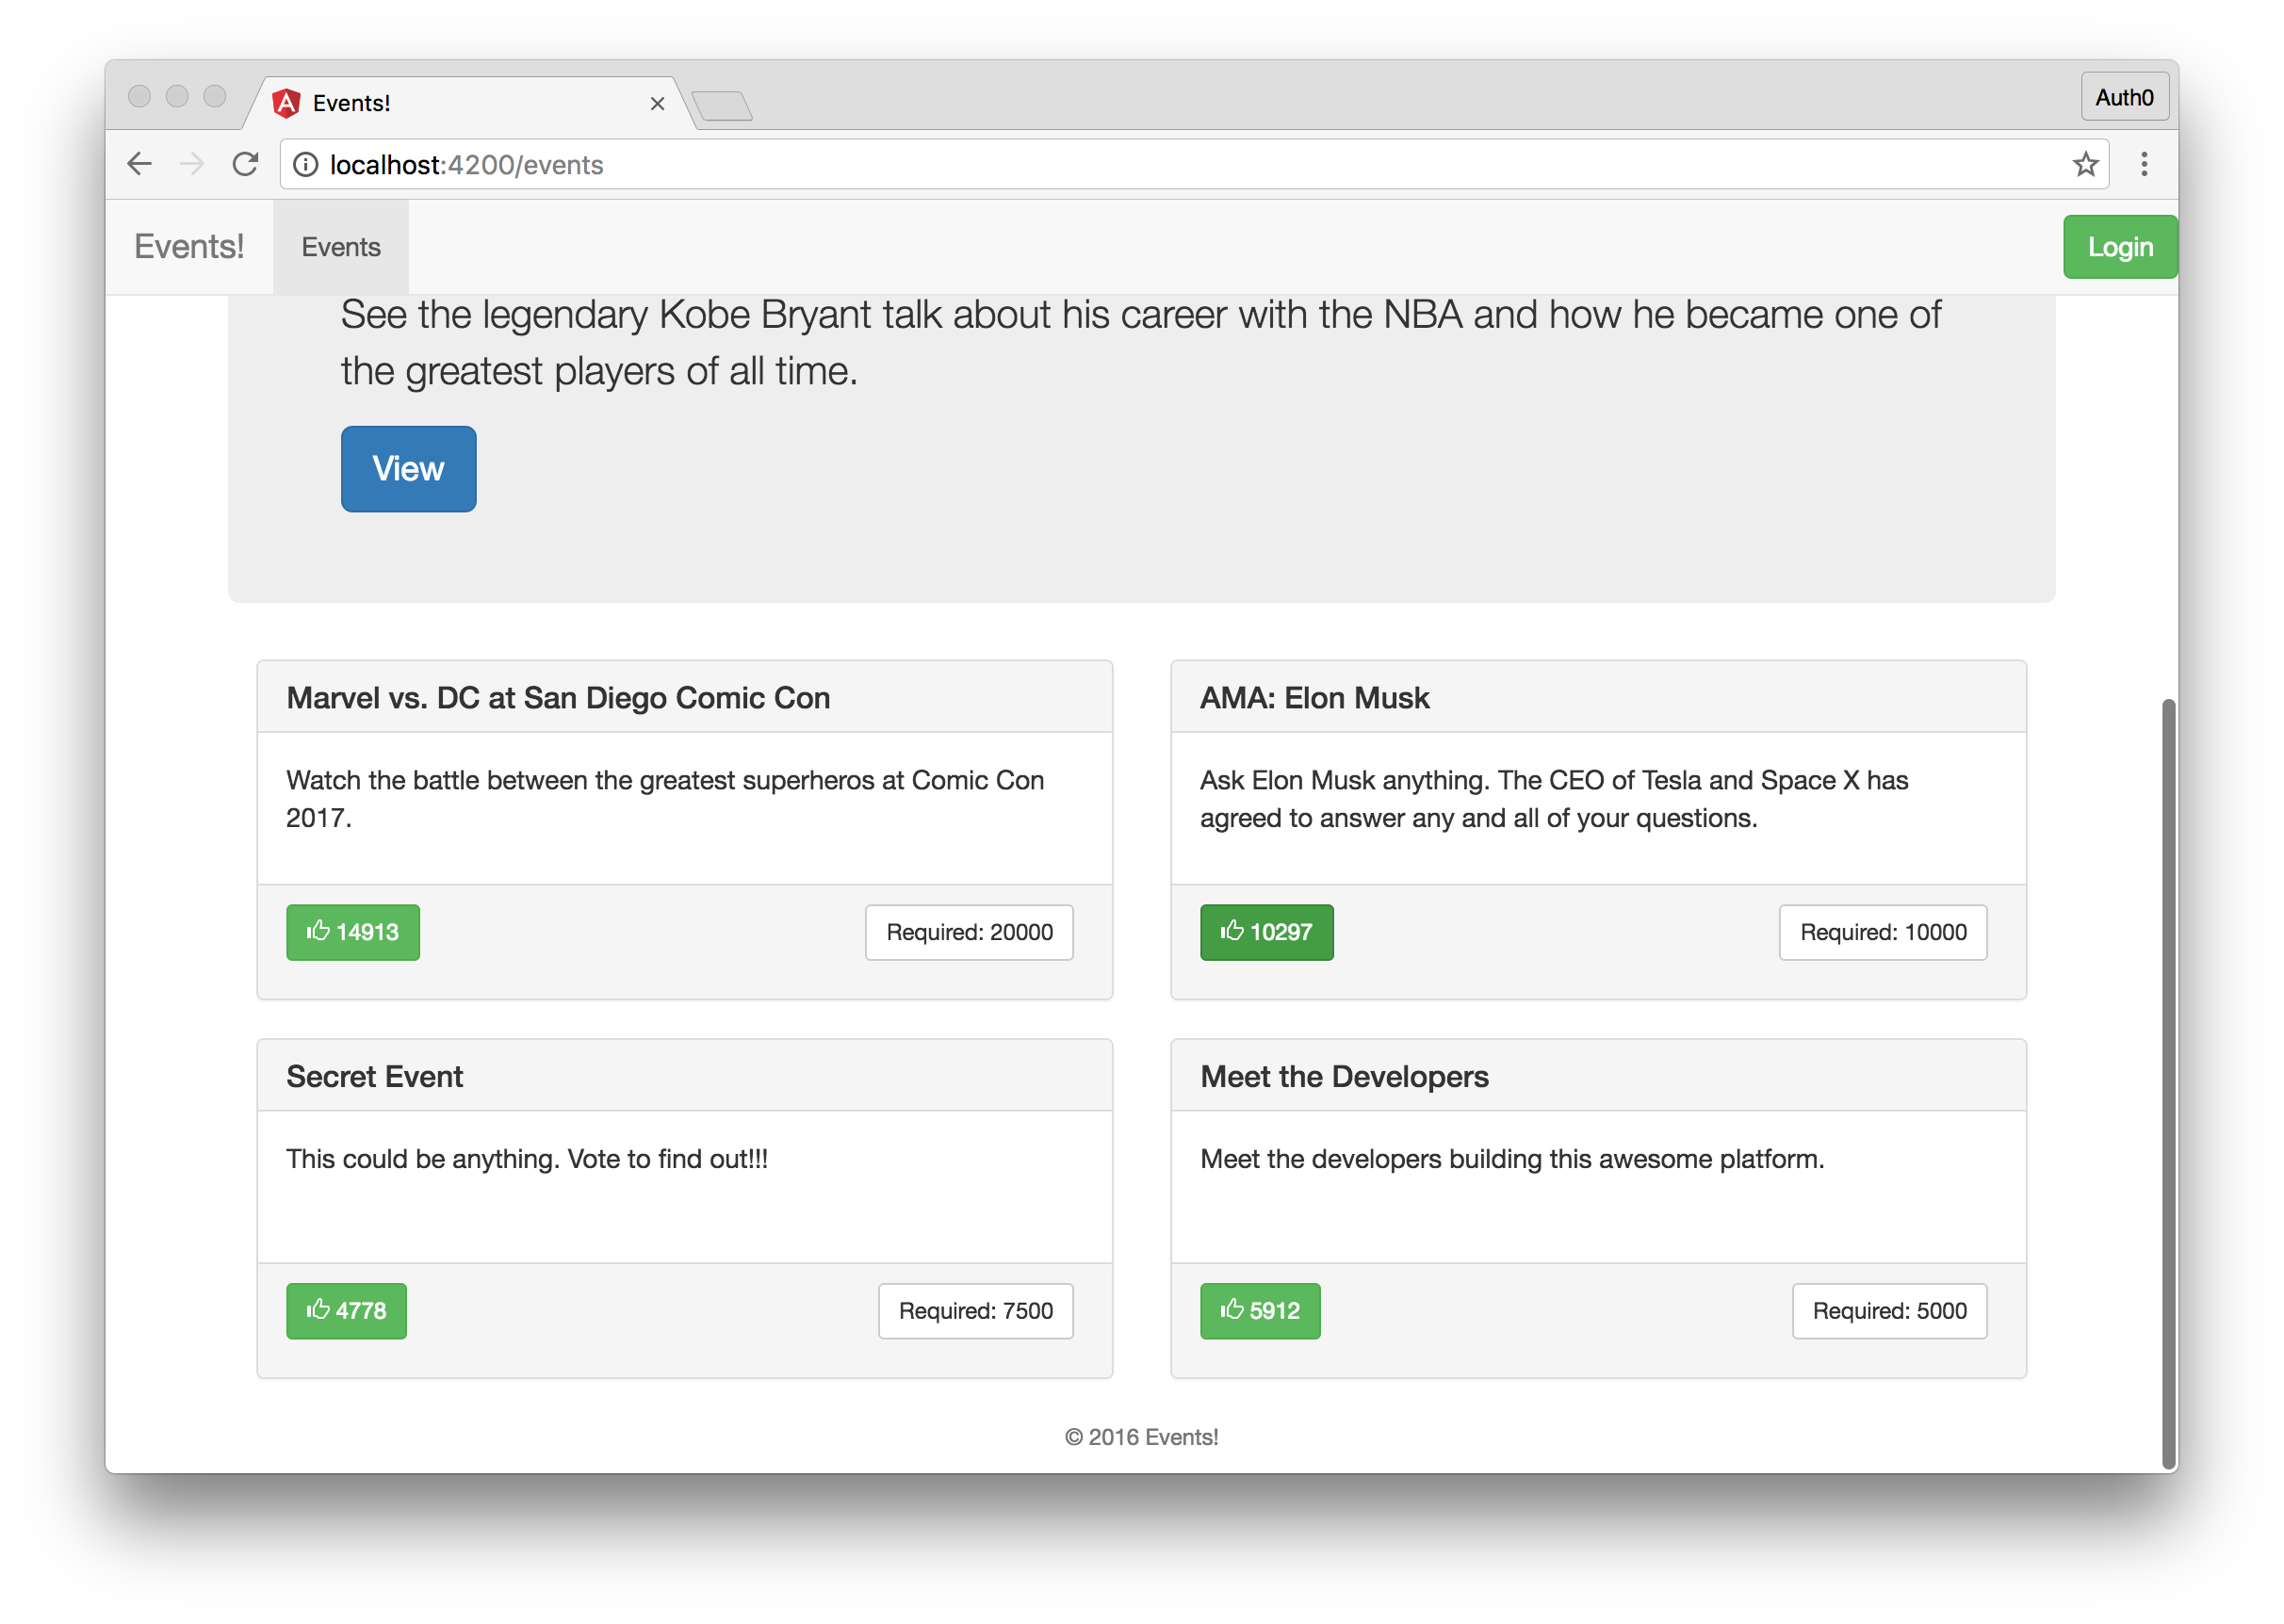Click the Required: 7500 button
The height and width of the screenshot is (1624, 2284).
coord(975,1311)
